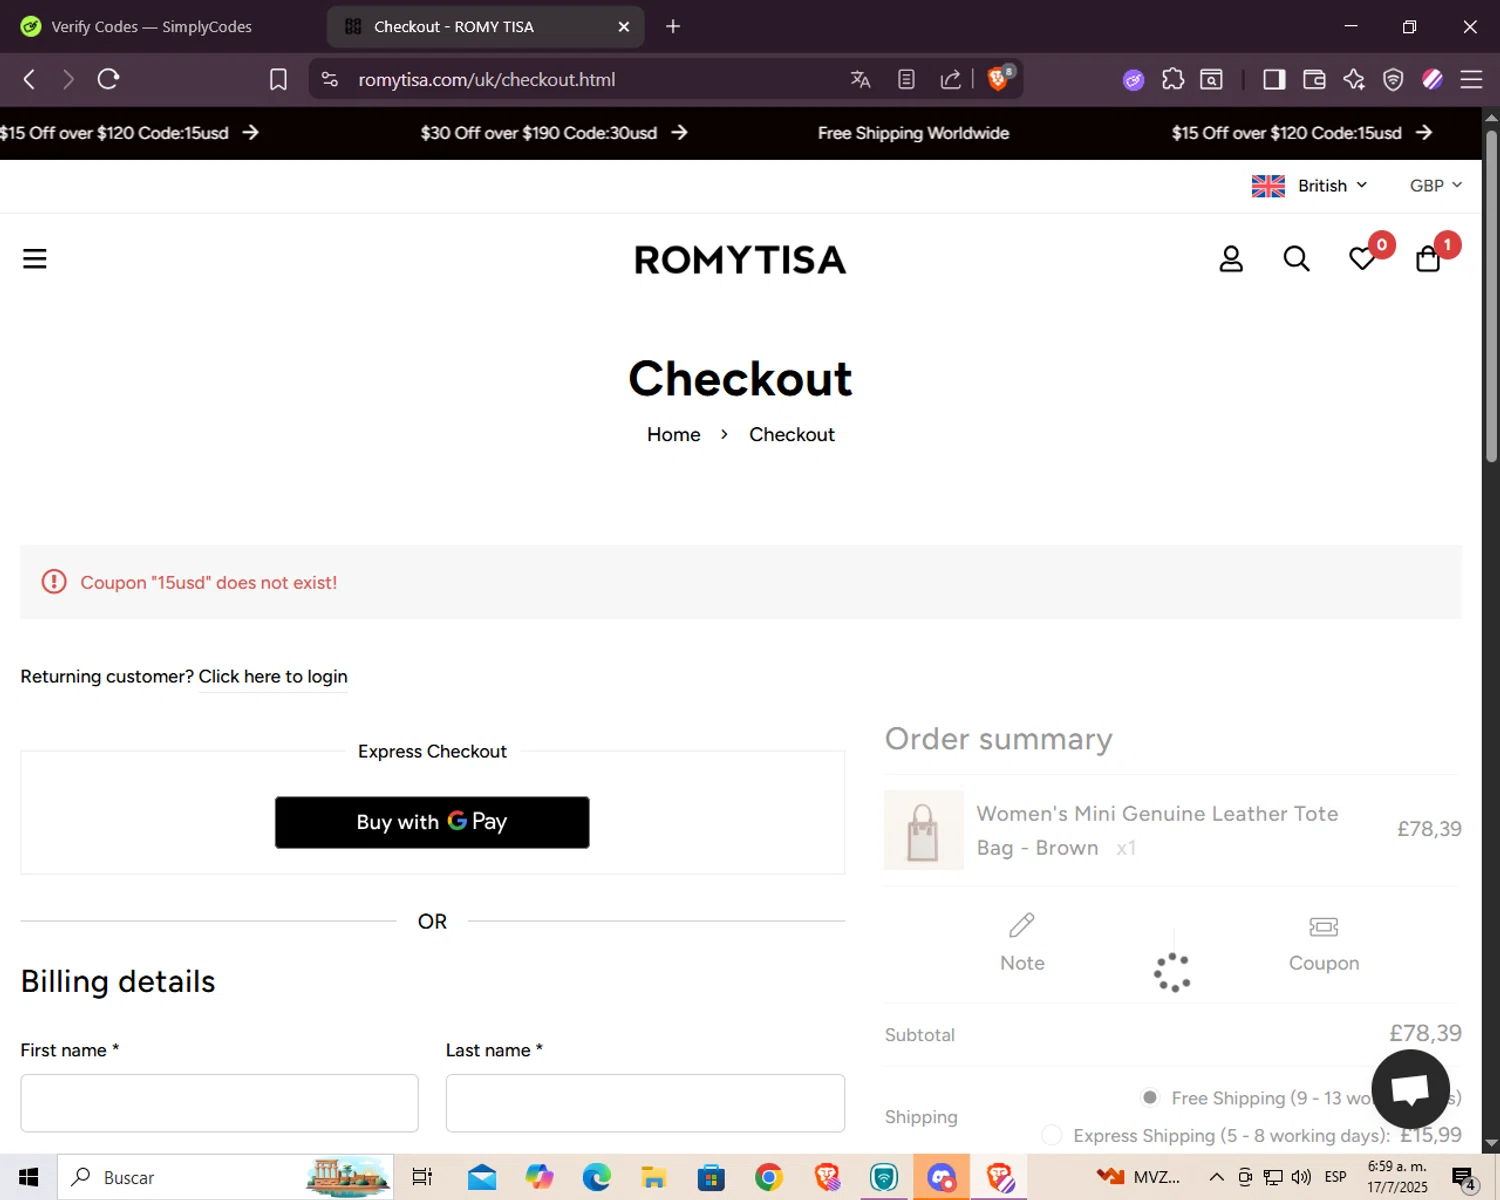Click the Windows search box Buscar

pos(226,1177)
